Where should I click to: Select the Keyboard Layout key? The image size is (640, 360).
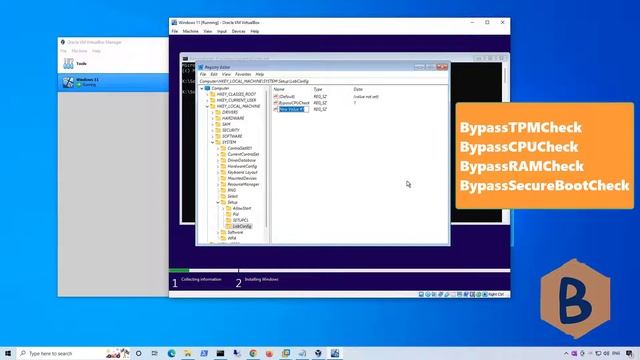pos(242,172)
